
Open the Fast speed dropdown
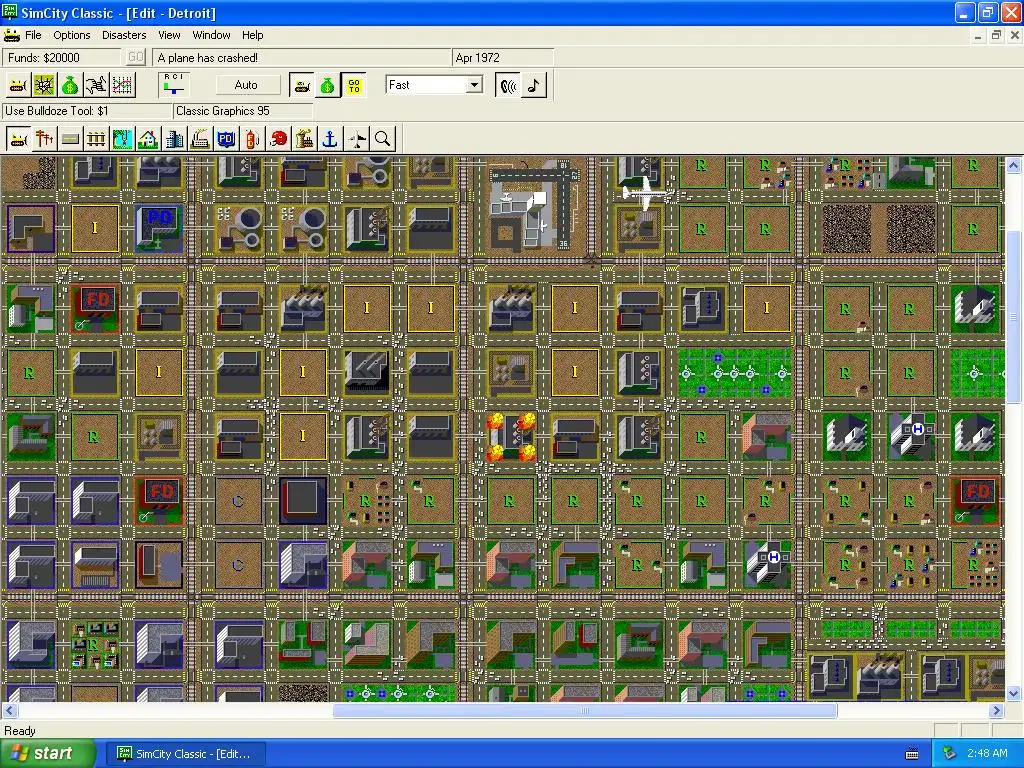[x=475, y=85]
